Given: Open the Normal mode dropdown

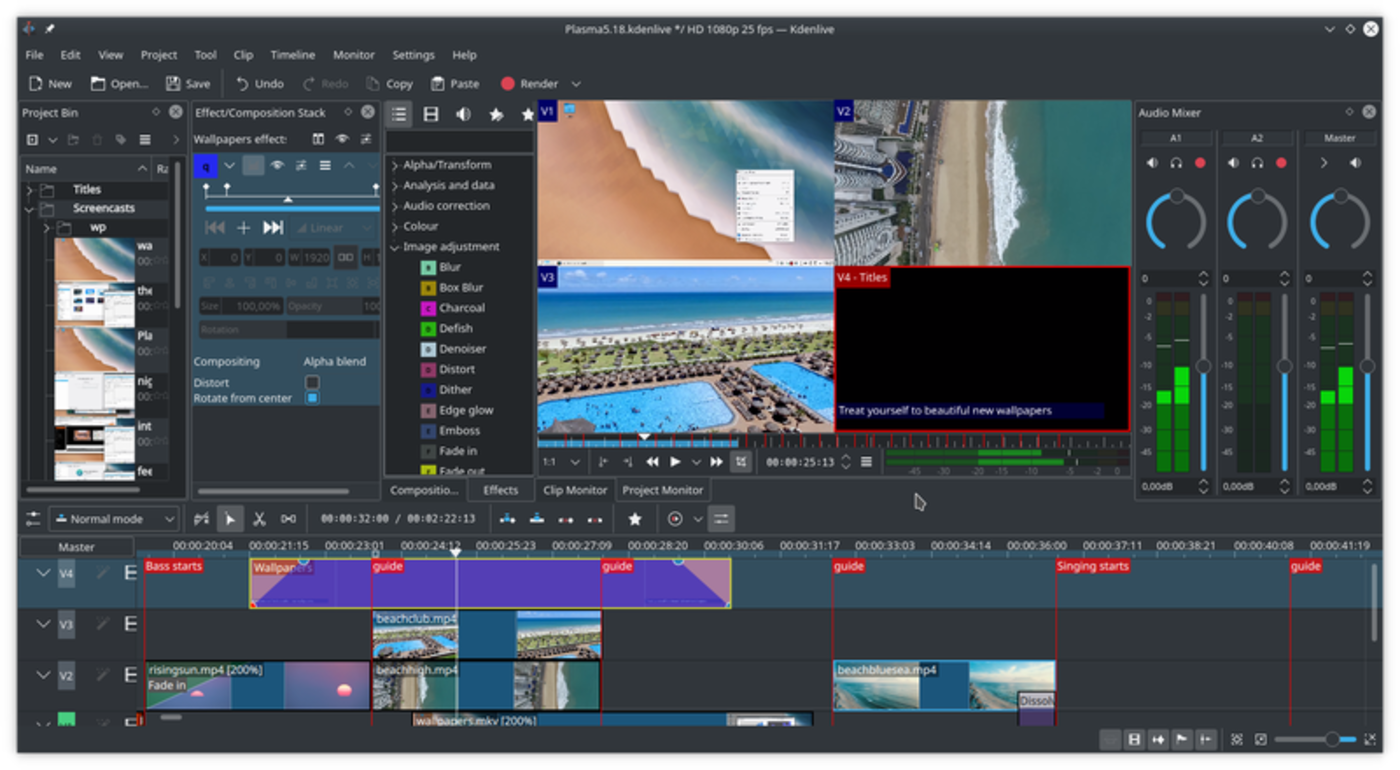Looking at the screenshot, I should (x=113, y=519).
